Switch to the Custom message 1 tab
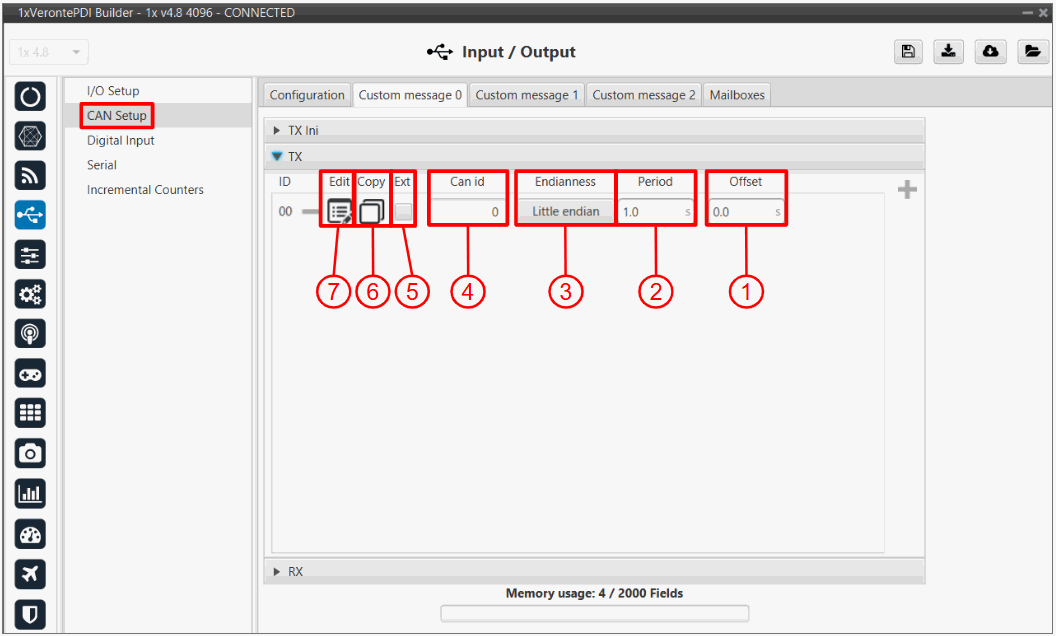This screenshot has width=1056, height=636. pyautogui.click(x=527, y=95)
